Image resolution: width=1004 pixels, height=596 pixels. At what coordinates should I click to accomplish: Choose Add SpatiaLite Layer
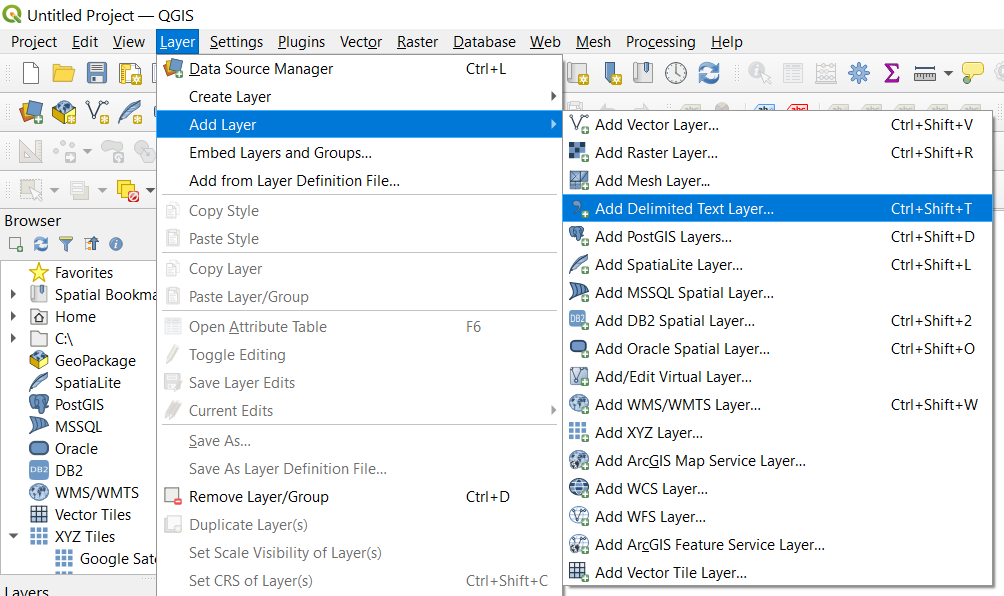(777, 265)
